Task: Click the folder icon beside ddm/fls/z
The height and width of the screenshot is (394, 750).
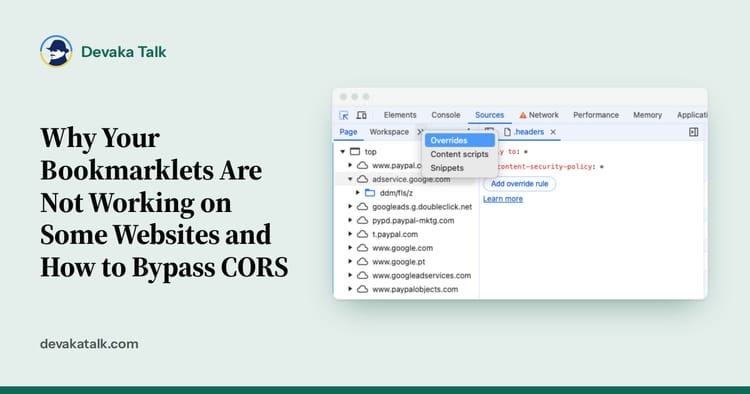Action: pyautogui.click(x=370, y=193)
